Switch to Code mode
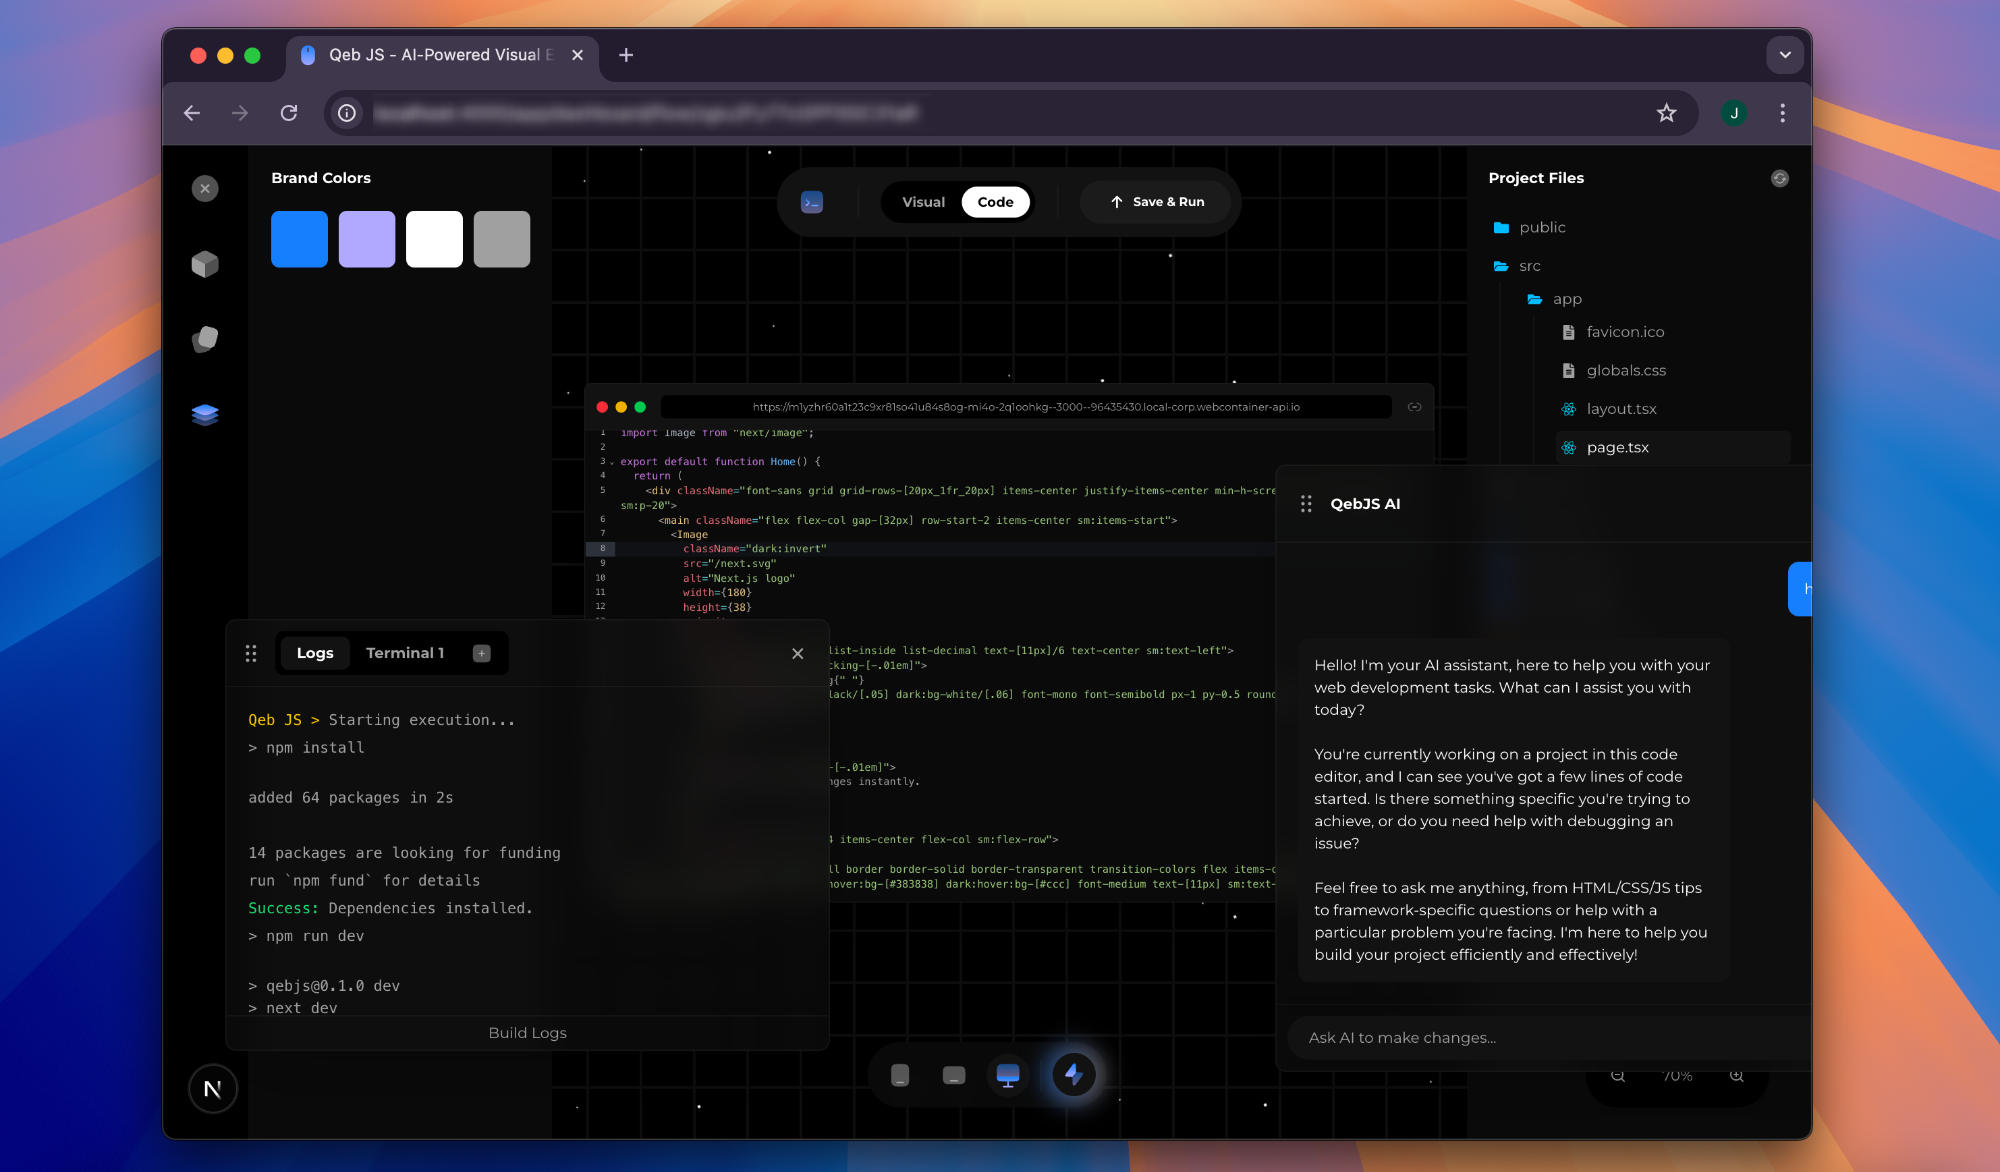 click(x=995, y=202)
